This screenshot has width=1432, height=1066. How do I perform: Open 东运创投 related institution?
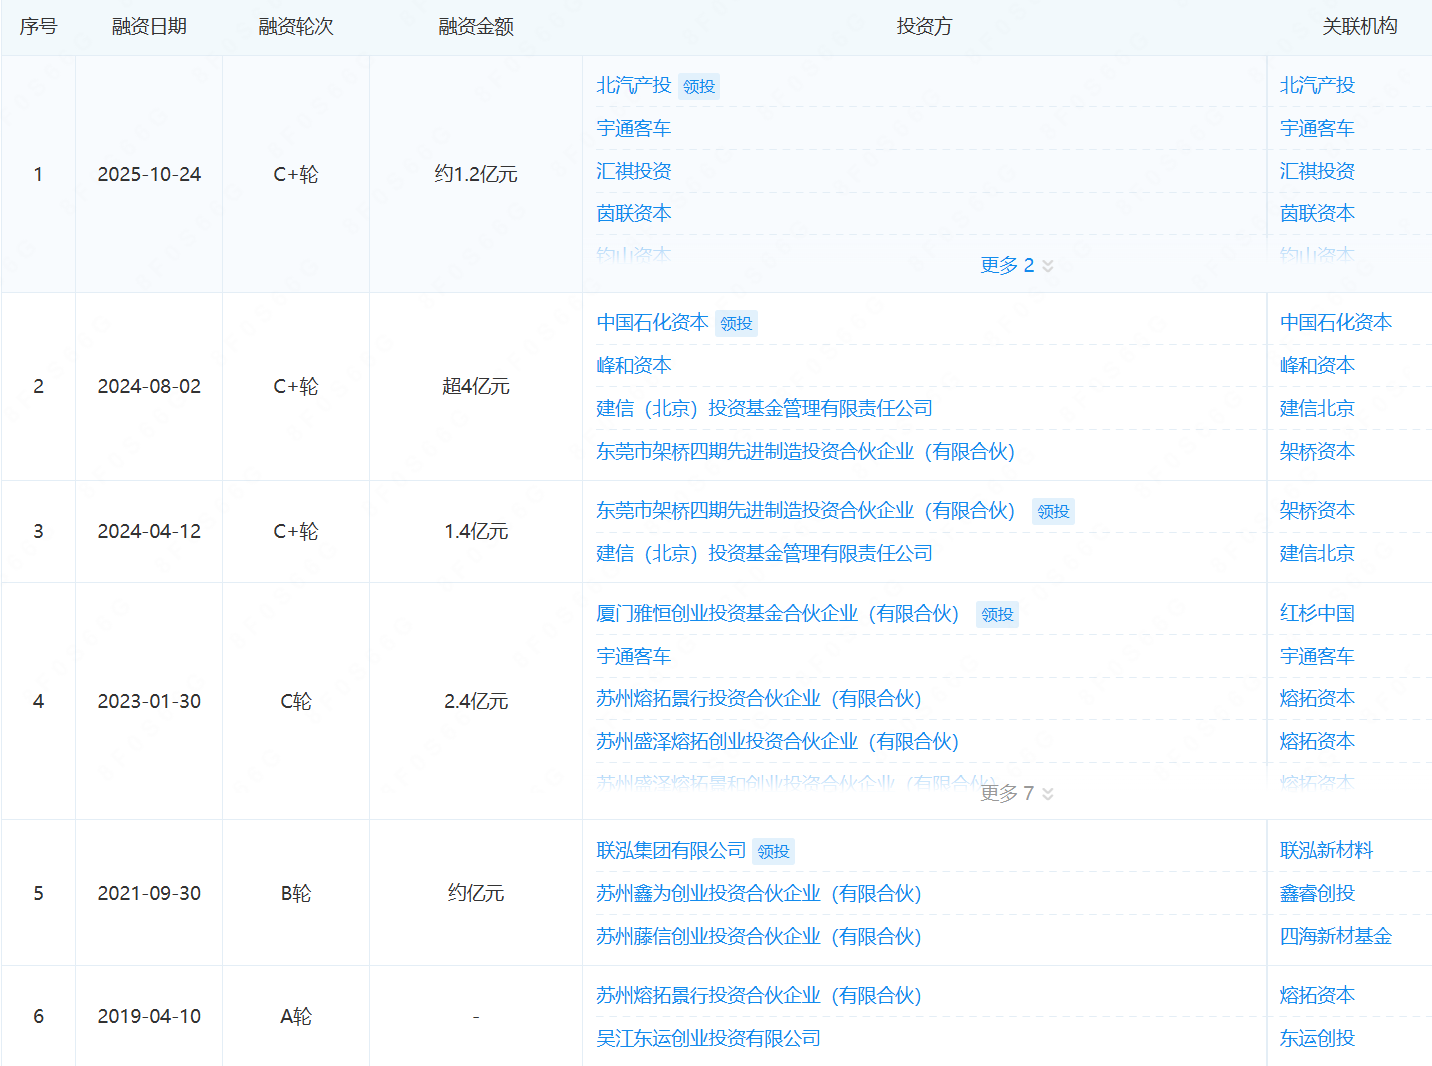coord(1317,1039)
